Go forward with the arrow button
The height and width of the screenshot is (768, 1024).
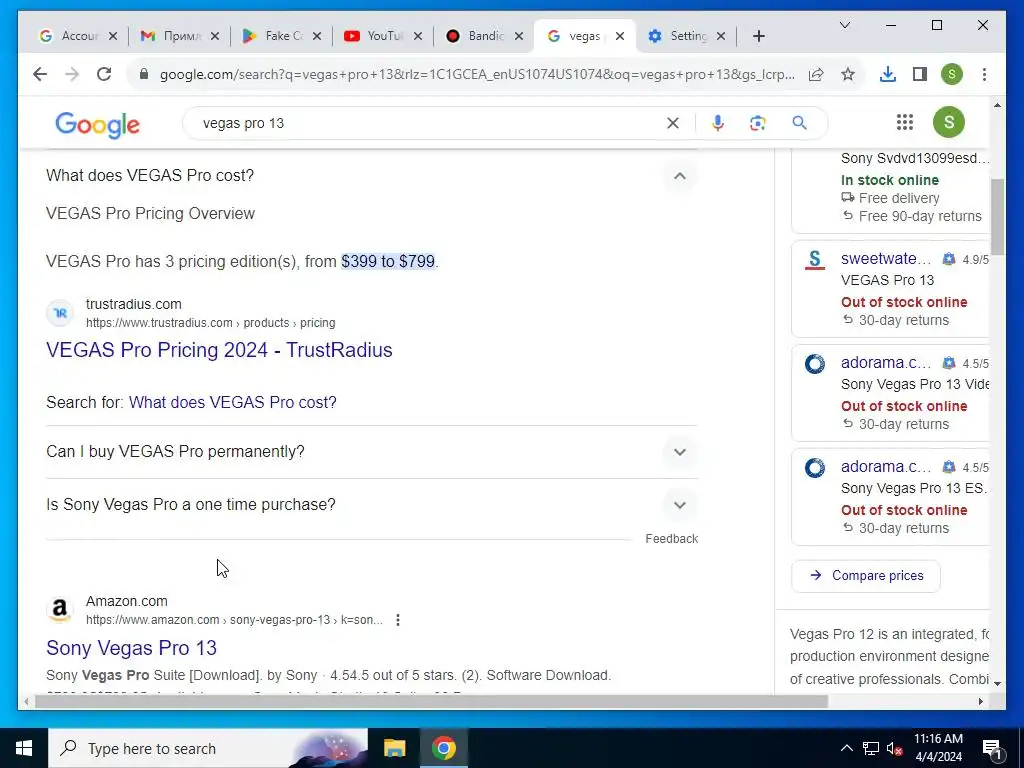72,74
